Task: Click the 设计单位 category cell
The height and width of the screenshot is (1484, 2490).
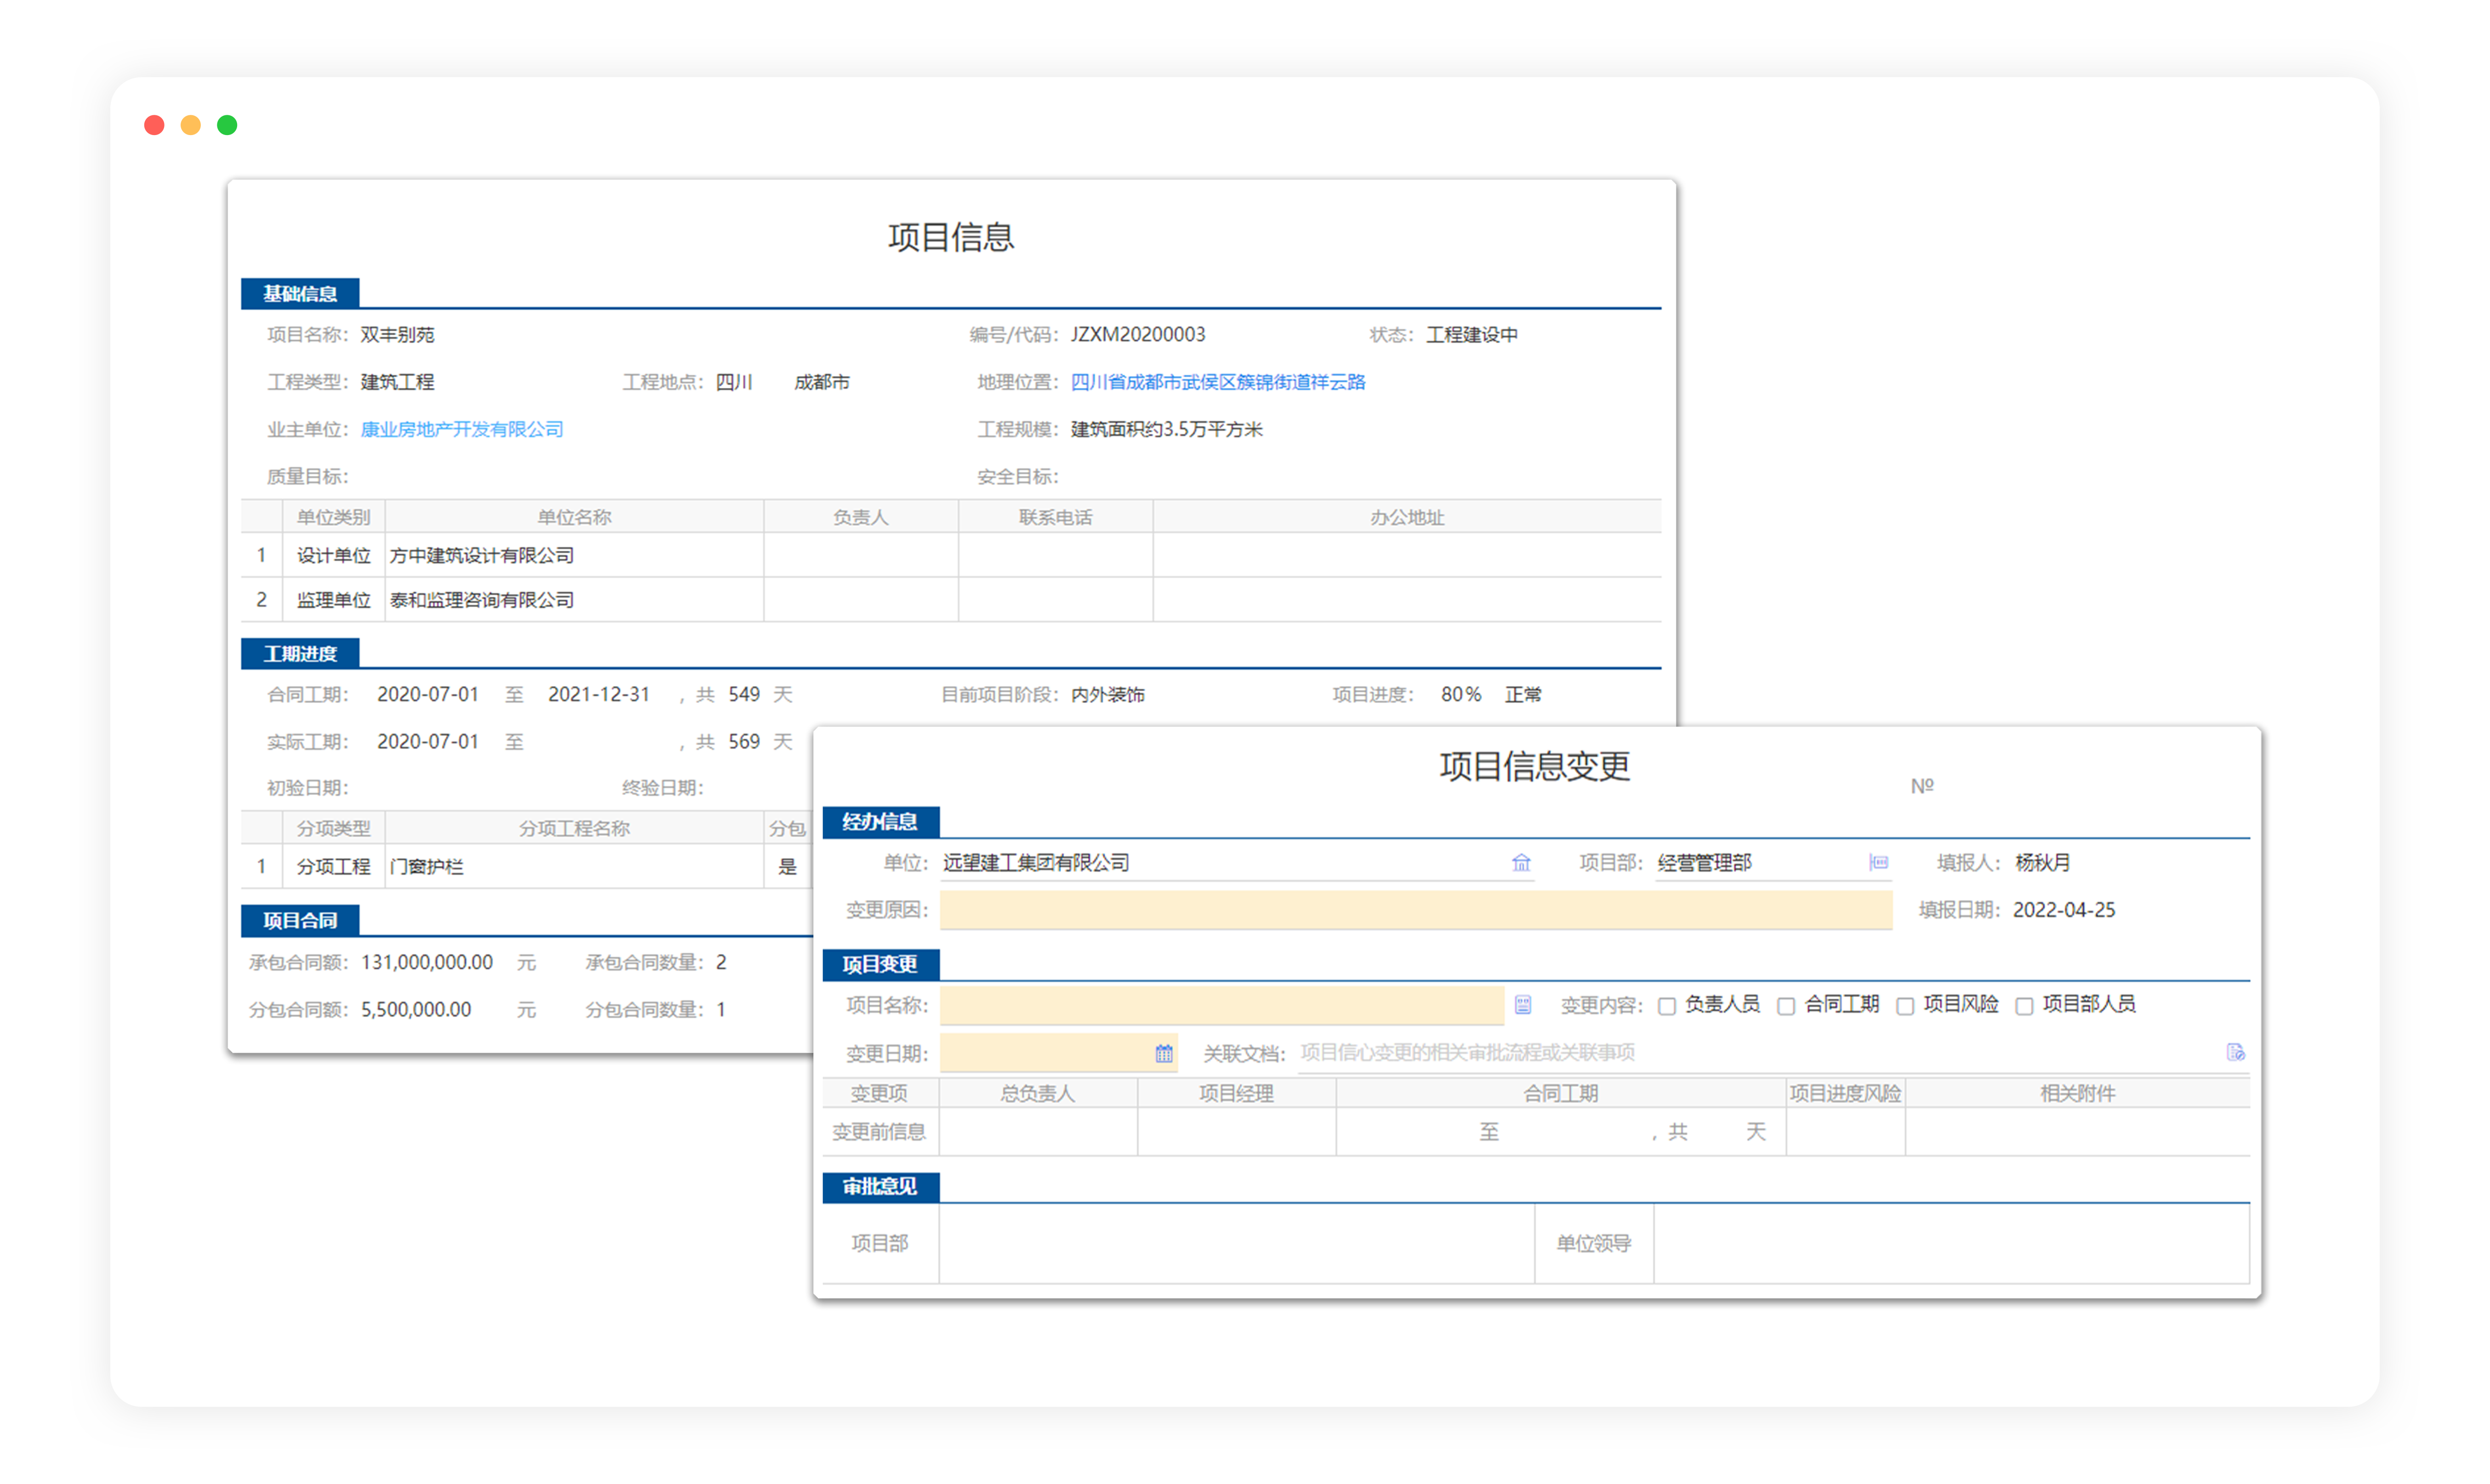Action: coord(333,555)
